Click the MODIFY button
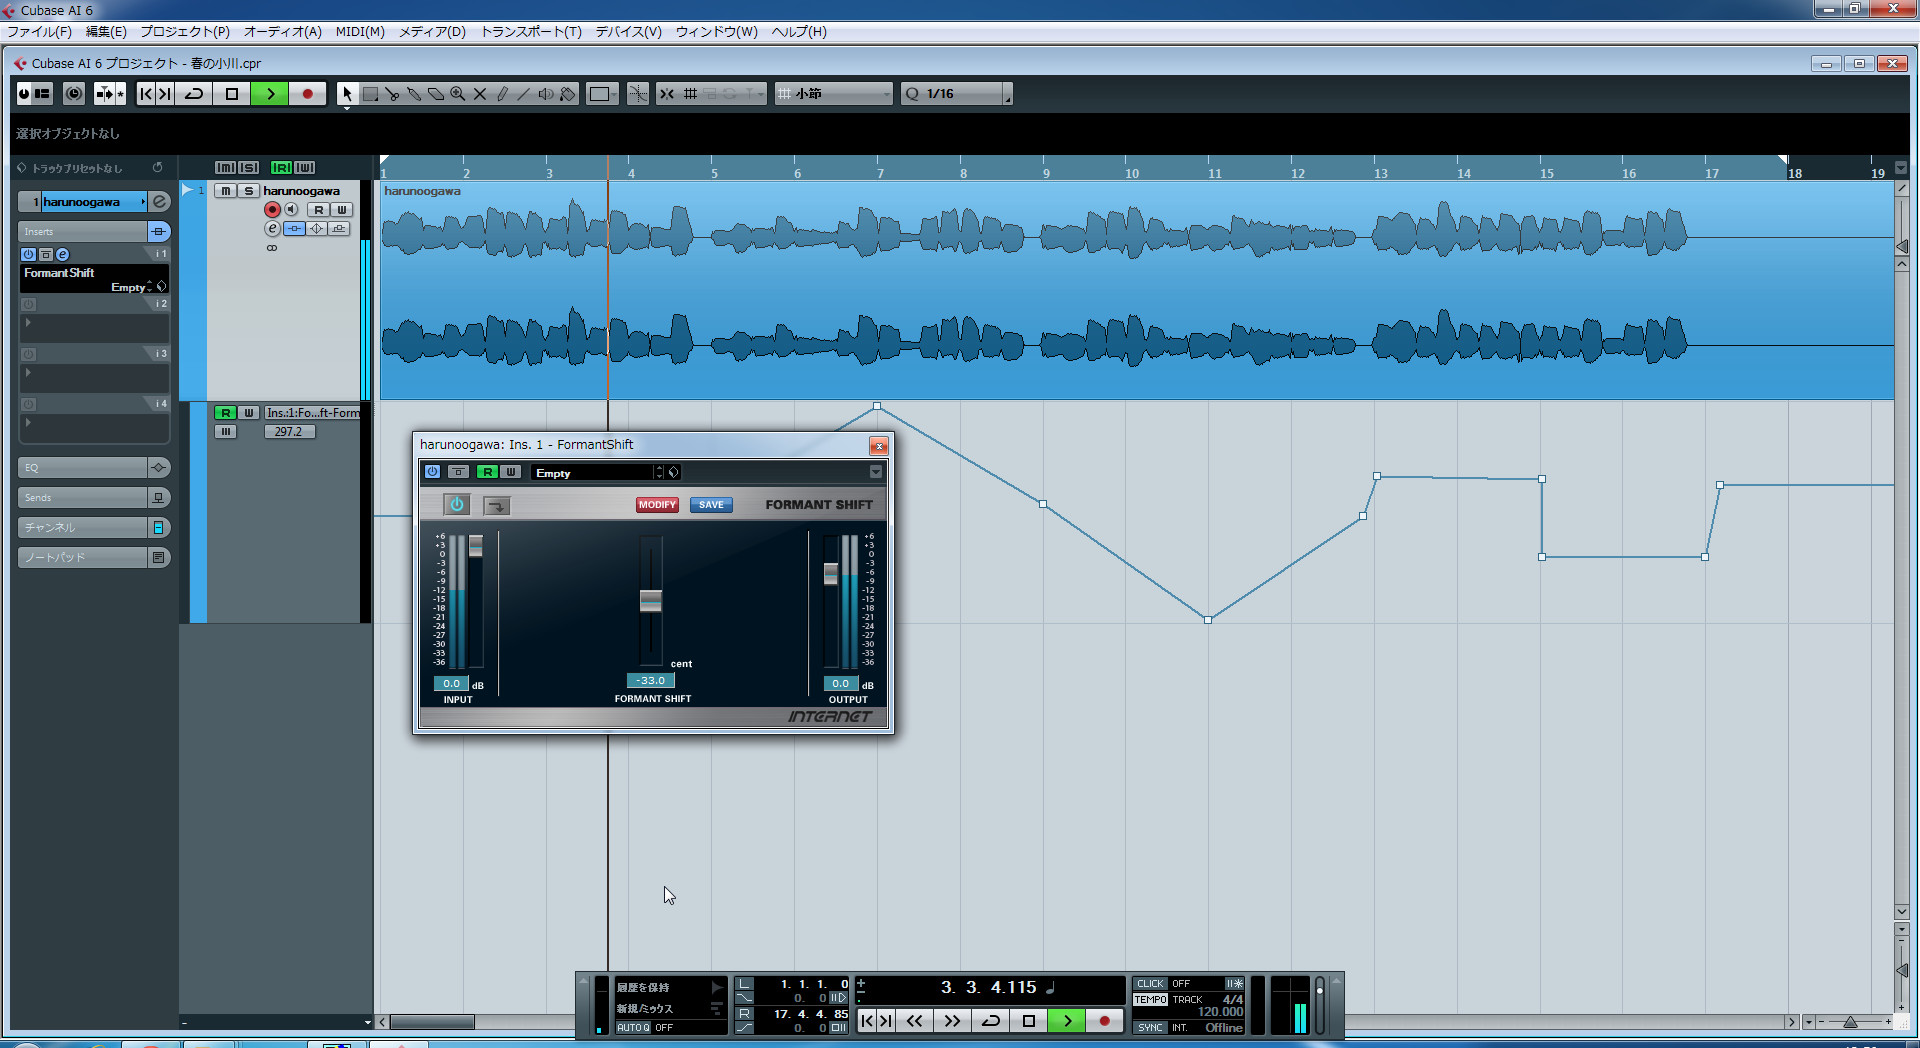Screen dimensions: 1920x1048 (x=657, y=505)
